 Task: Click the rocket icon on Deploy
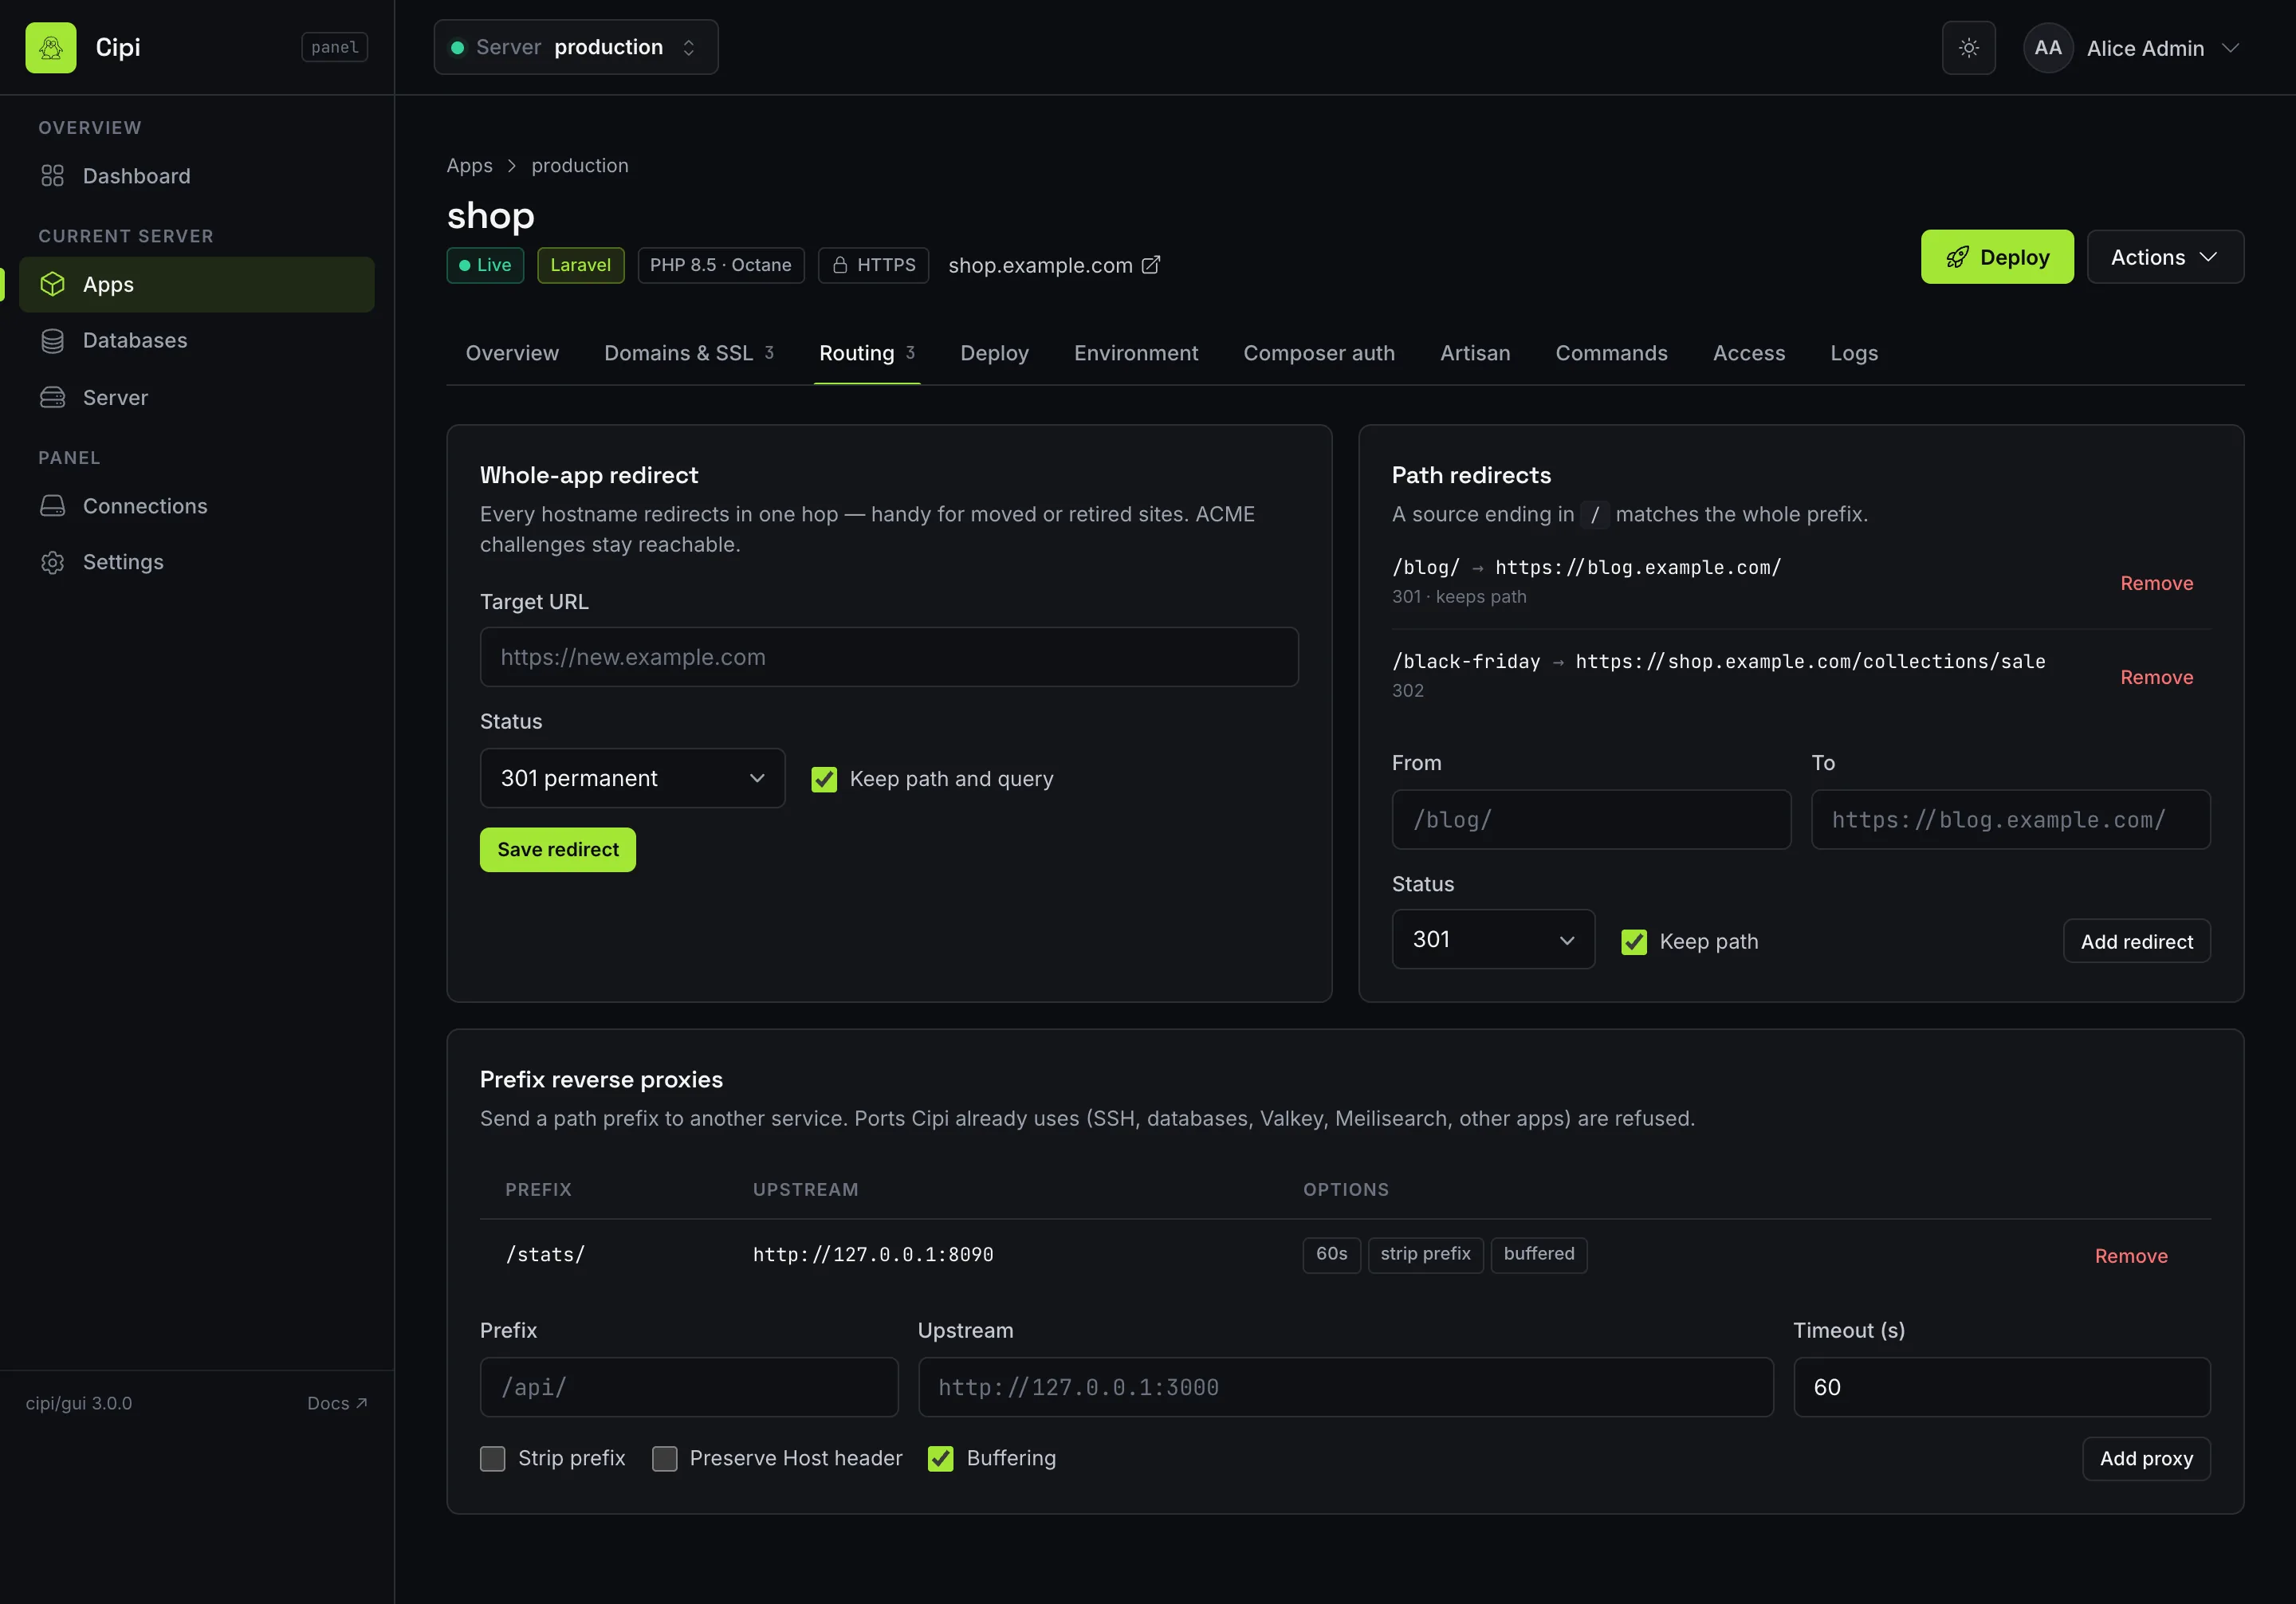pyautogui.click(x=1957, y=257)
